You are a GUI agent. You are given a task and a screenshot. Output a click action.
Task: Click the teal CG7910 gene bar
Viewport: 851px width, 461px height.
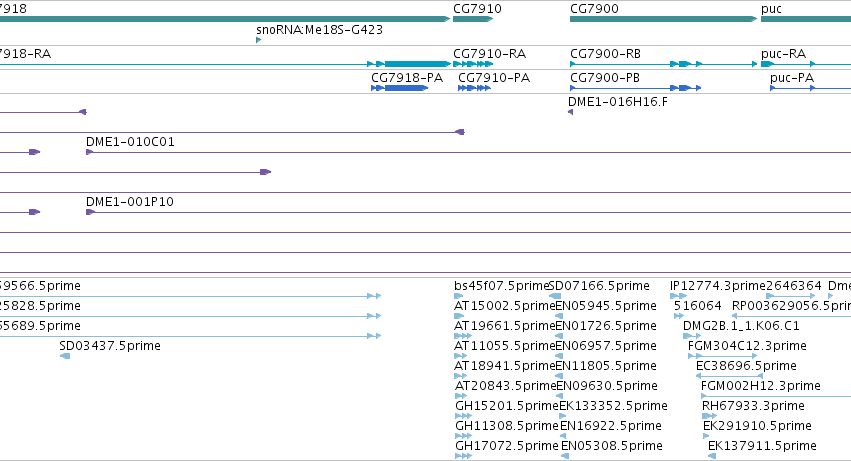(473, 19)
